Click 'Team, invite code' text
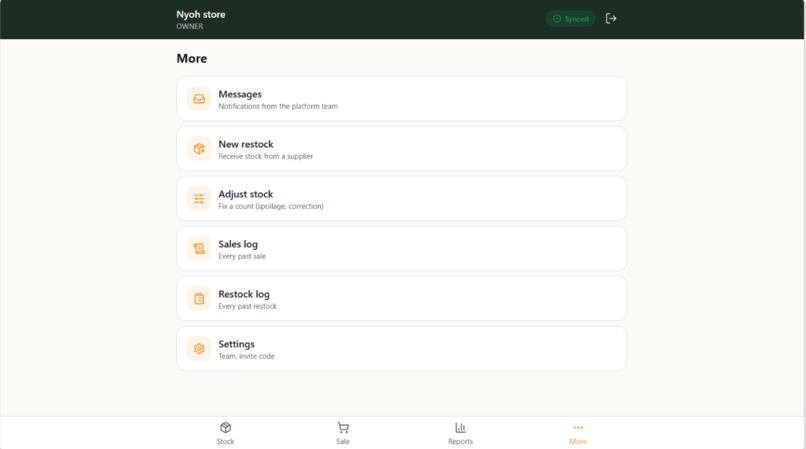 [x=247, y=356]
